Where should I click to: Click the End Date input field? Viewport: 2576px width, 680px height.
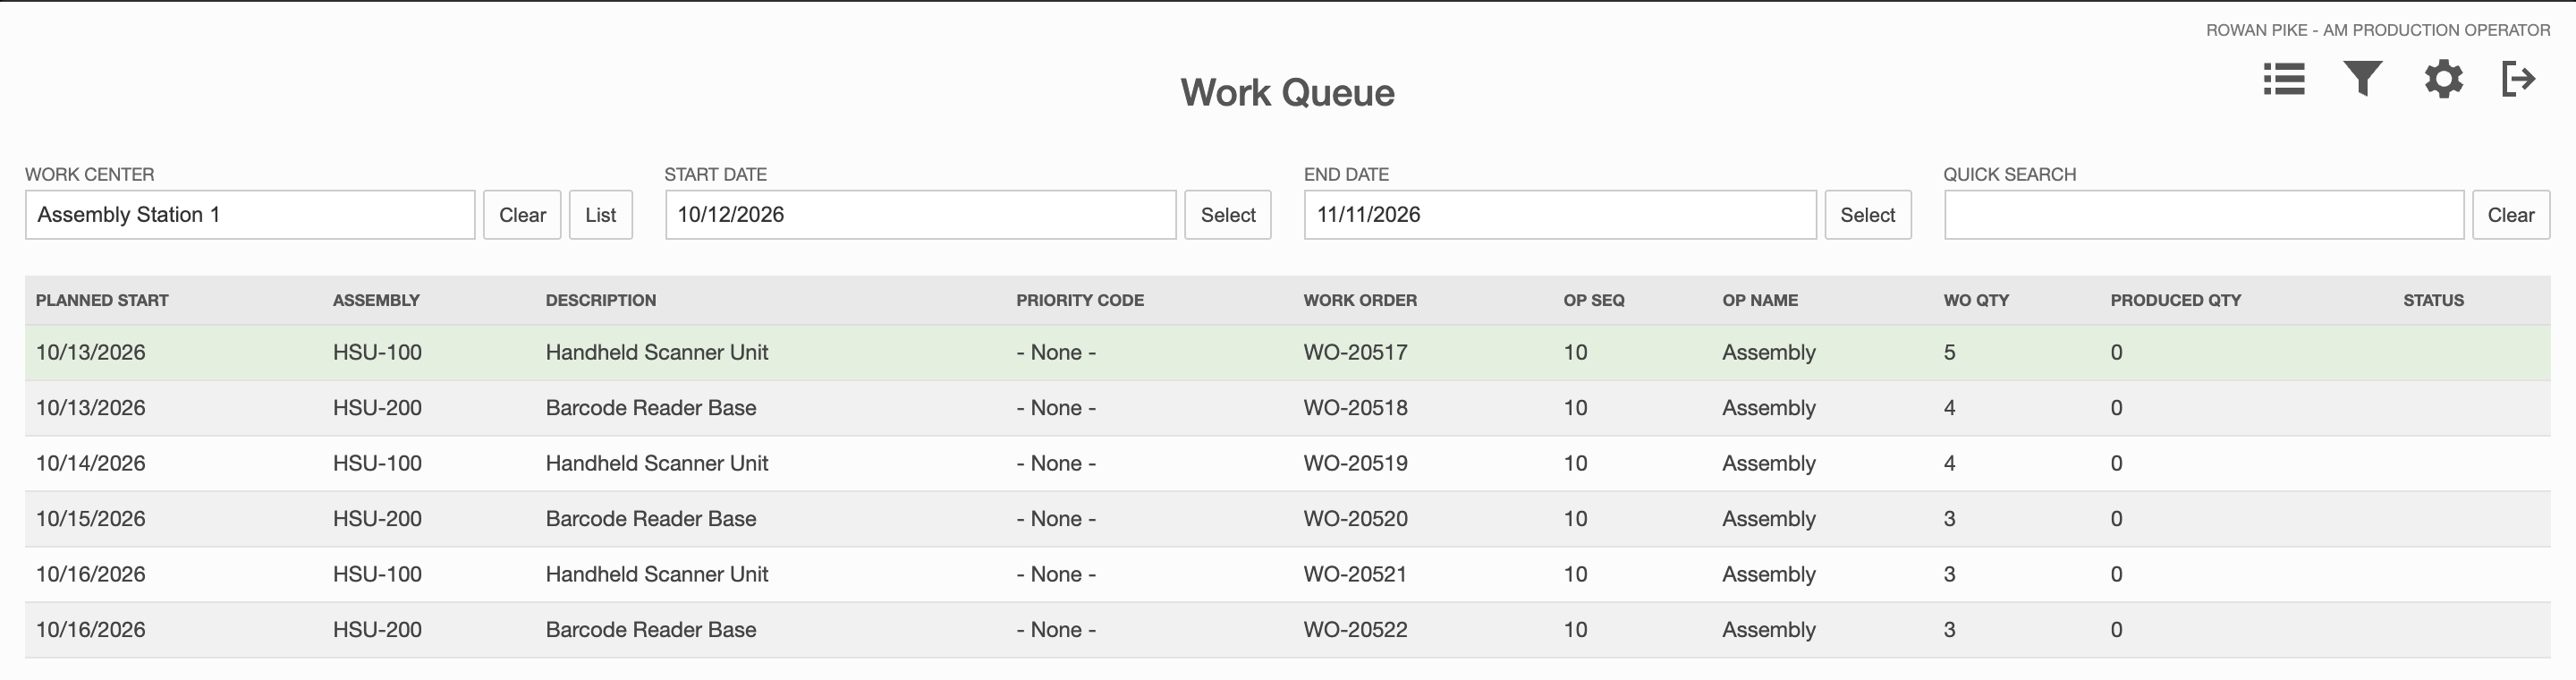pyautogui.click(x=1560, y=215)
